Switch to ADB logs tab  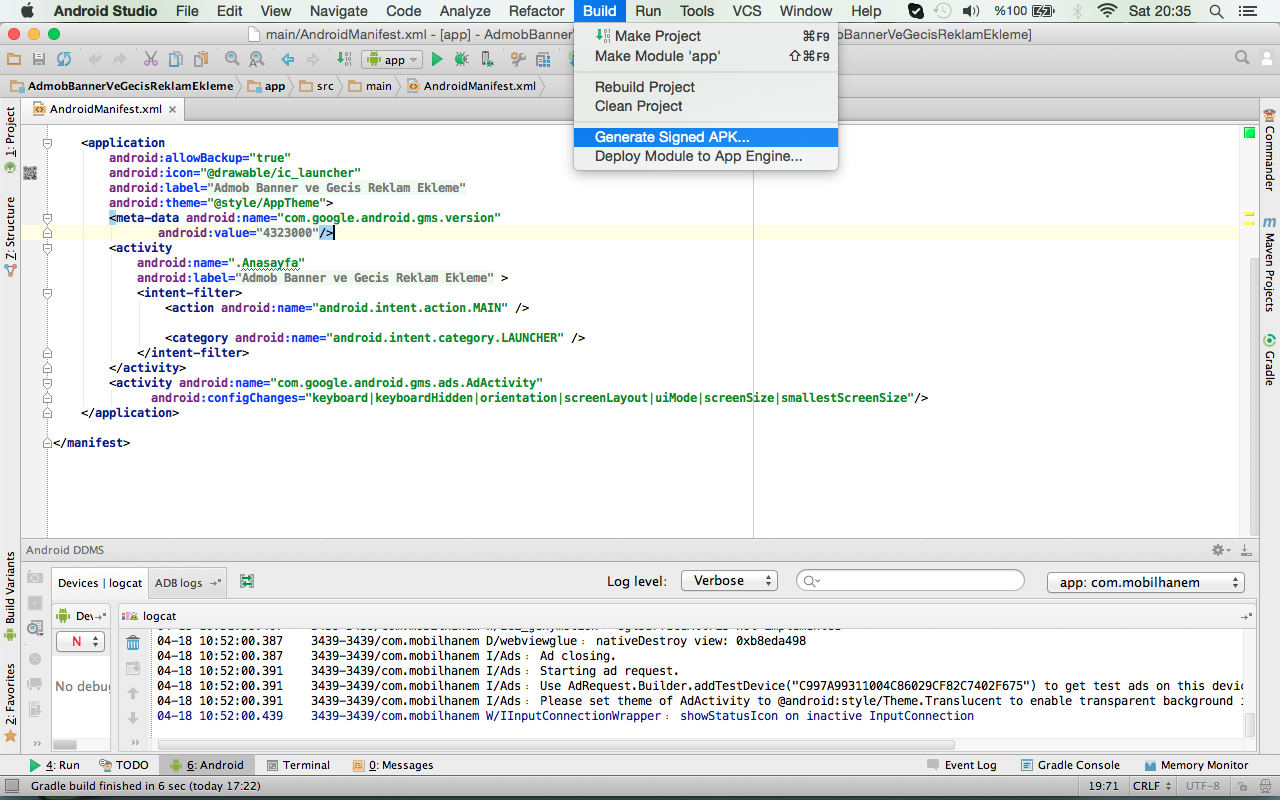tap(187, 582)
